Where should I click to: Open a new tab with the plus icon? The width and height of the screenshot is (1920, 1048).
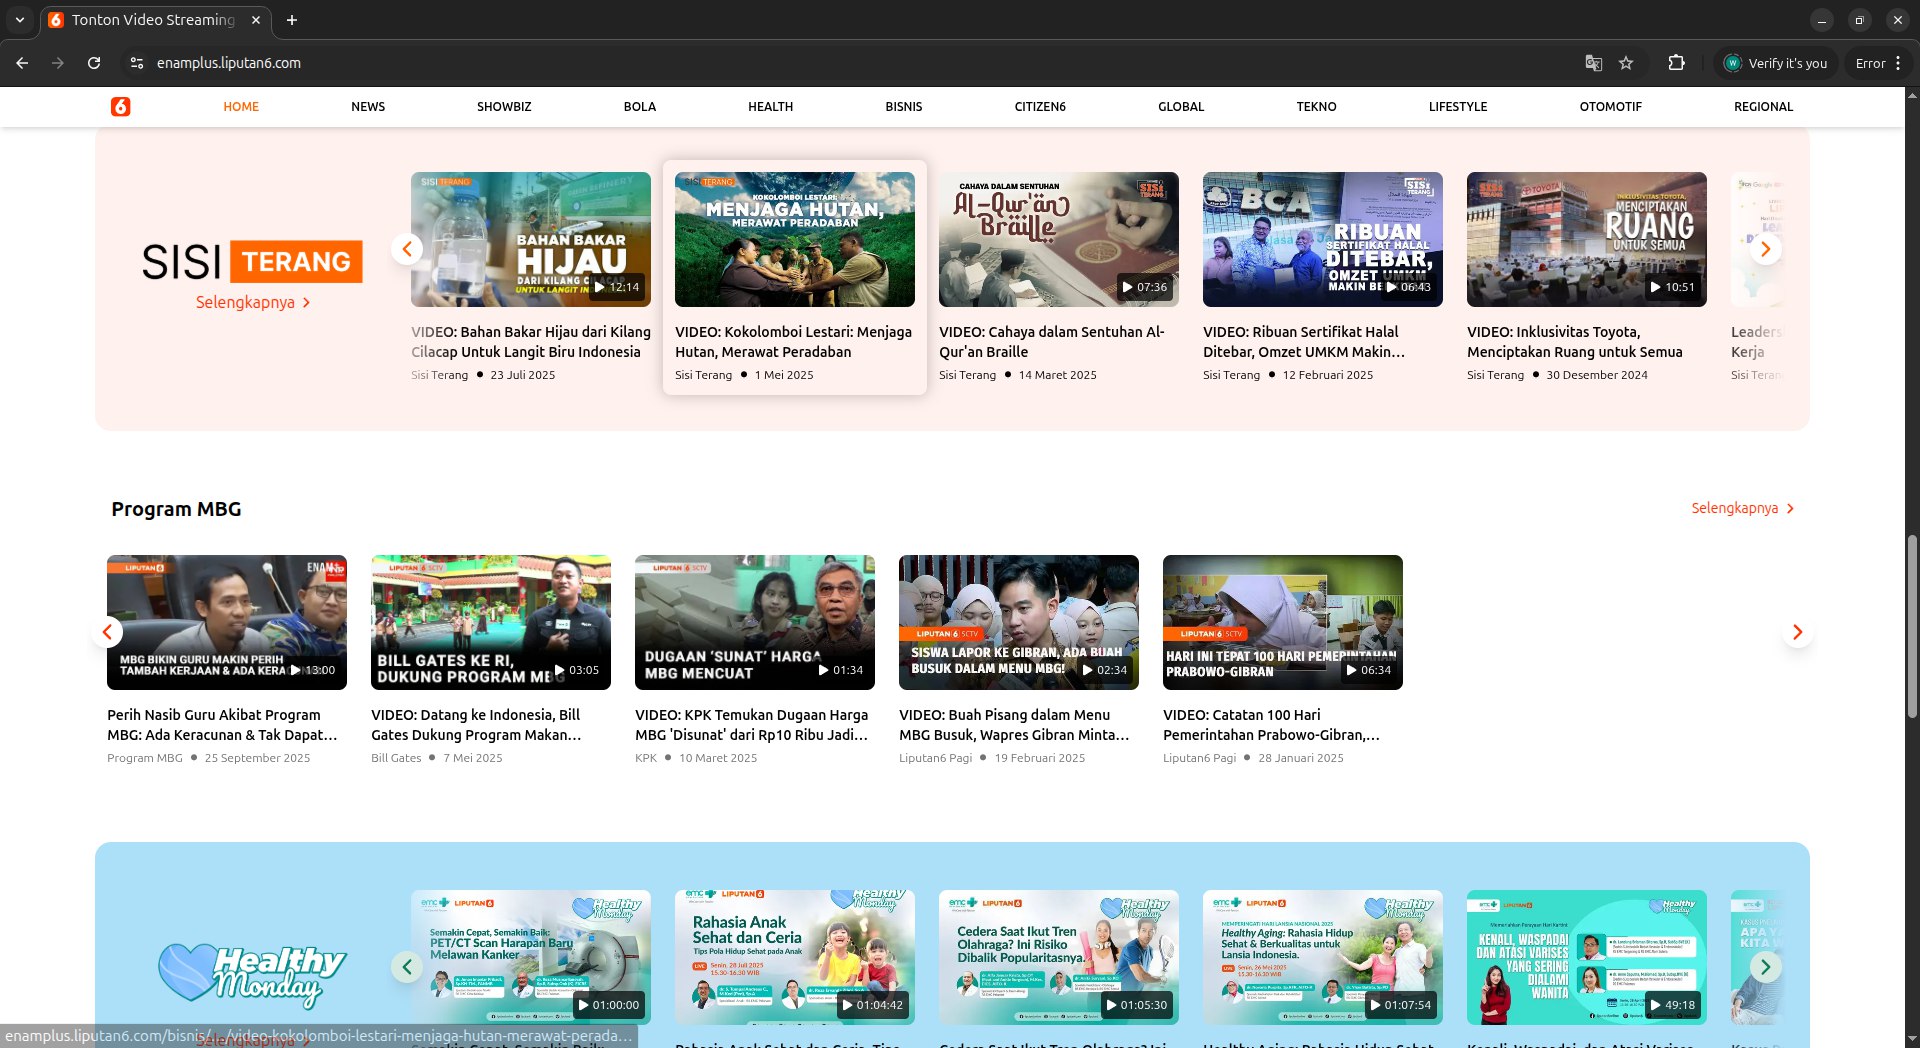292,20
